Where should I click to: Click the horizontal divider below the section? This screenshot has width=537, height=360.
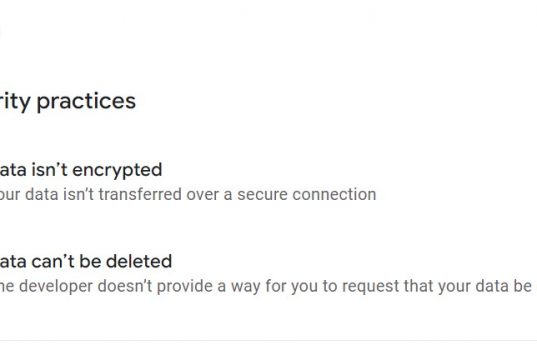268,341
